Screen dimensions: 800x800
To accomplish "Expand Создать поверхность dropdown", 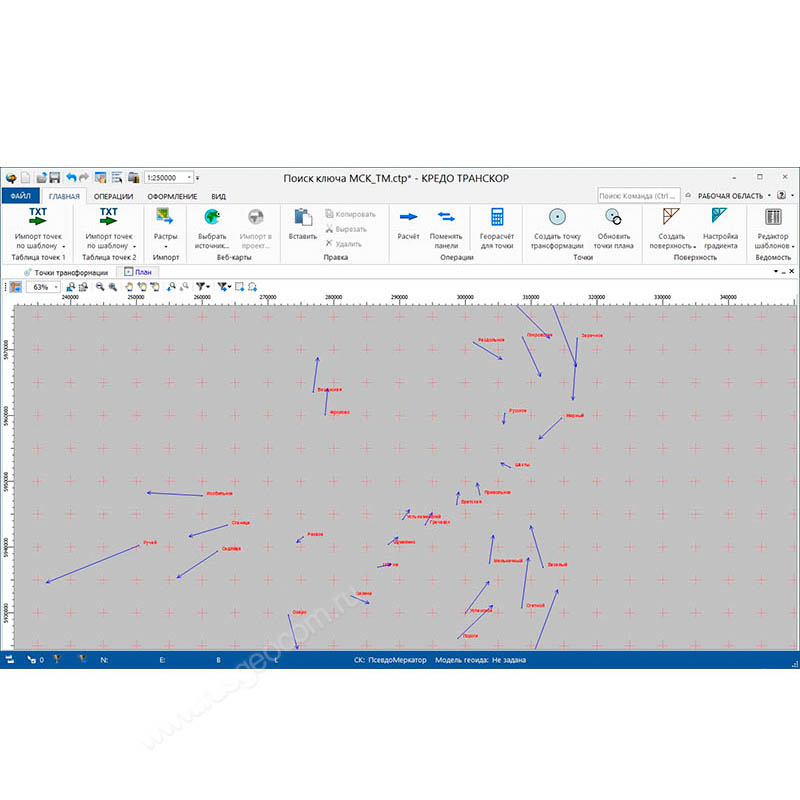I will tap(693, 246).
